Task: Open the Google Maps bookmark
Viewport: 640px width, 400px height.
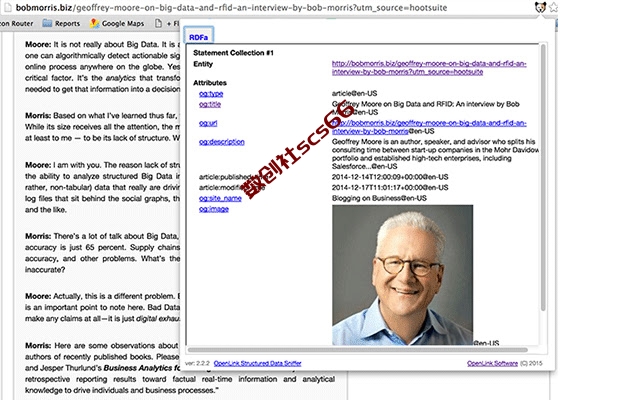Action: click(117, 23)
